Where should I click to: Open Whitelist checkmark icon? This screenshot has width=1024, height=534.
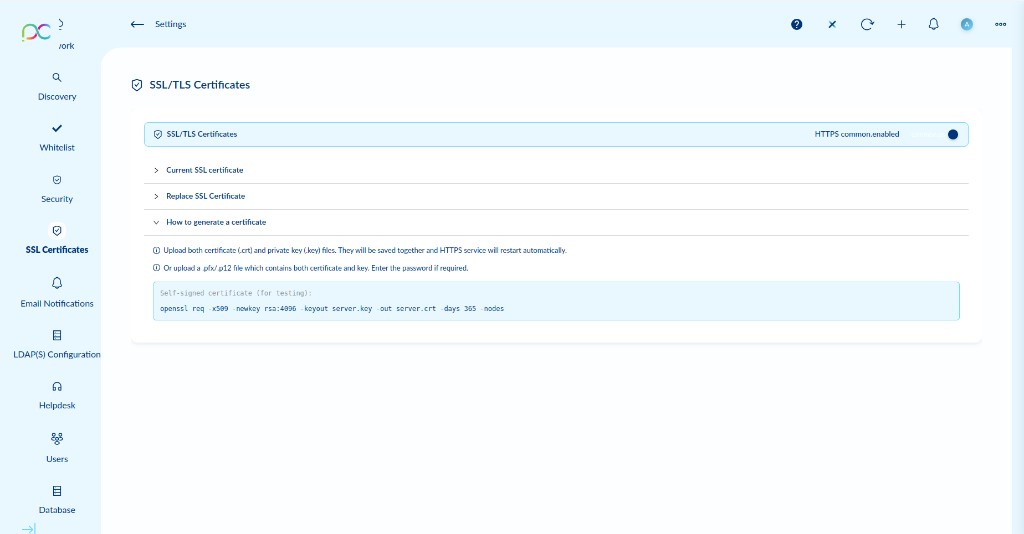pos(57,128)
